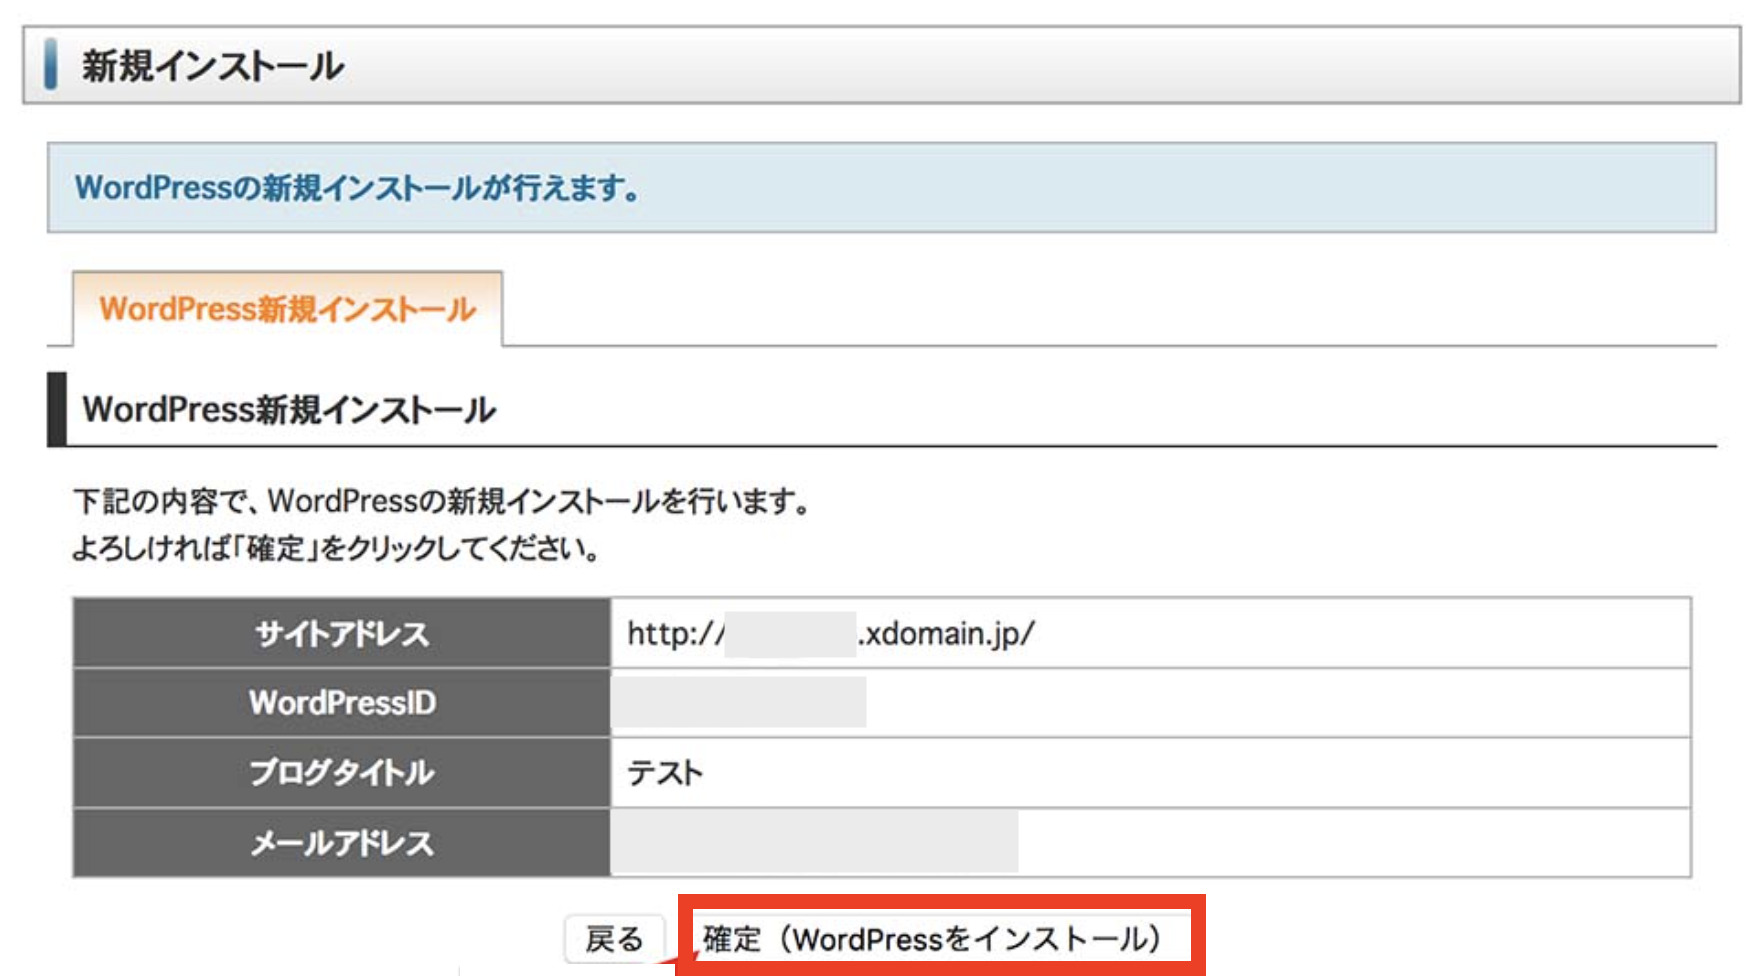Click the WordPressID header cell
The height and width of the screenshot is (976, 1760).
pyautogui.click(x=342, y=703)
